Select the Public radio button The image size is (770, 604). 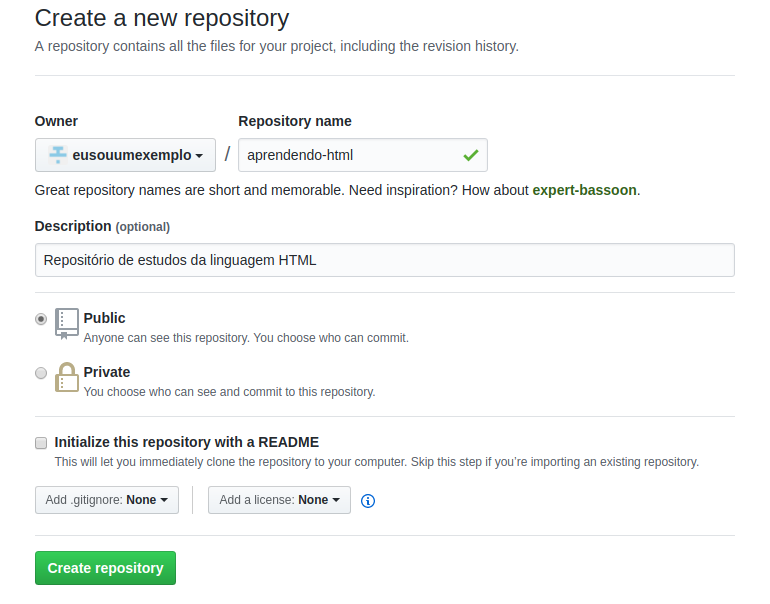[x=41, y=319]
